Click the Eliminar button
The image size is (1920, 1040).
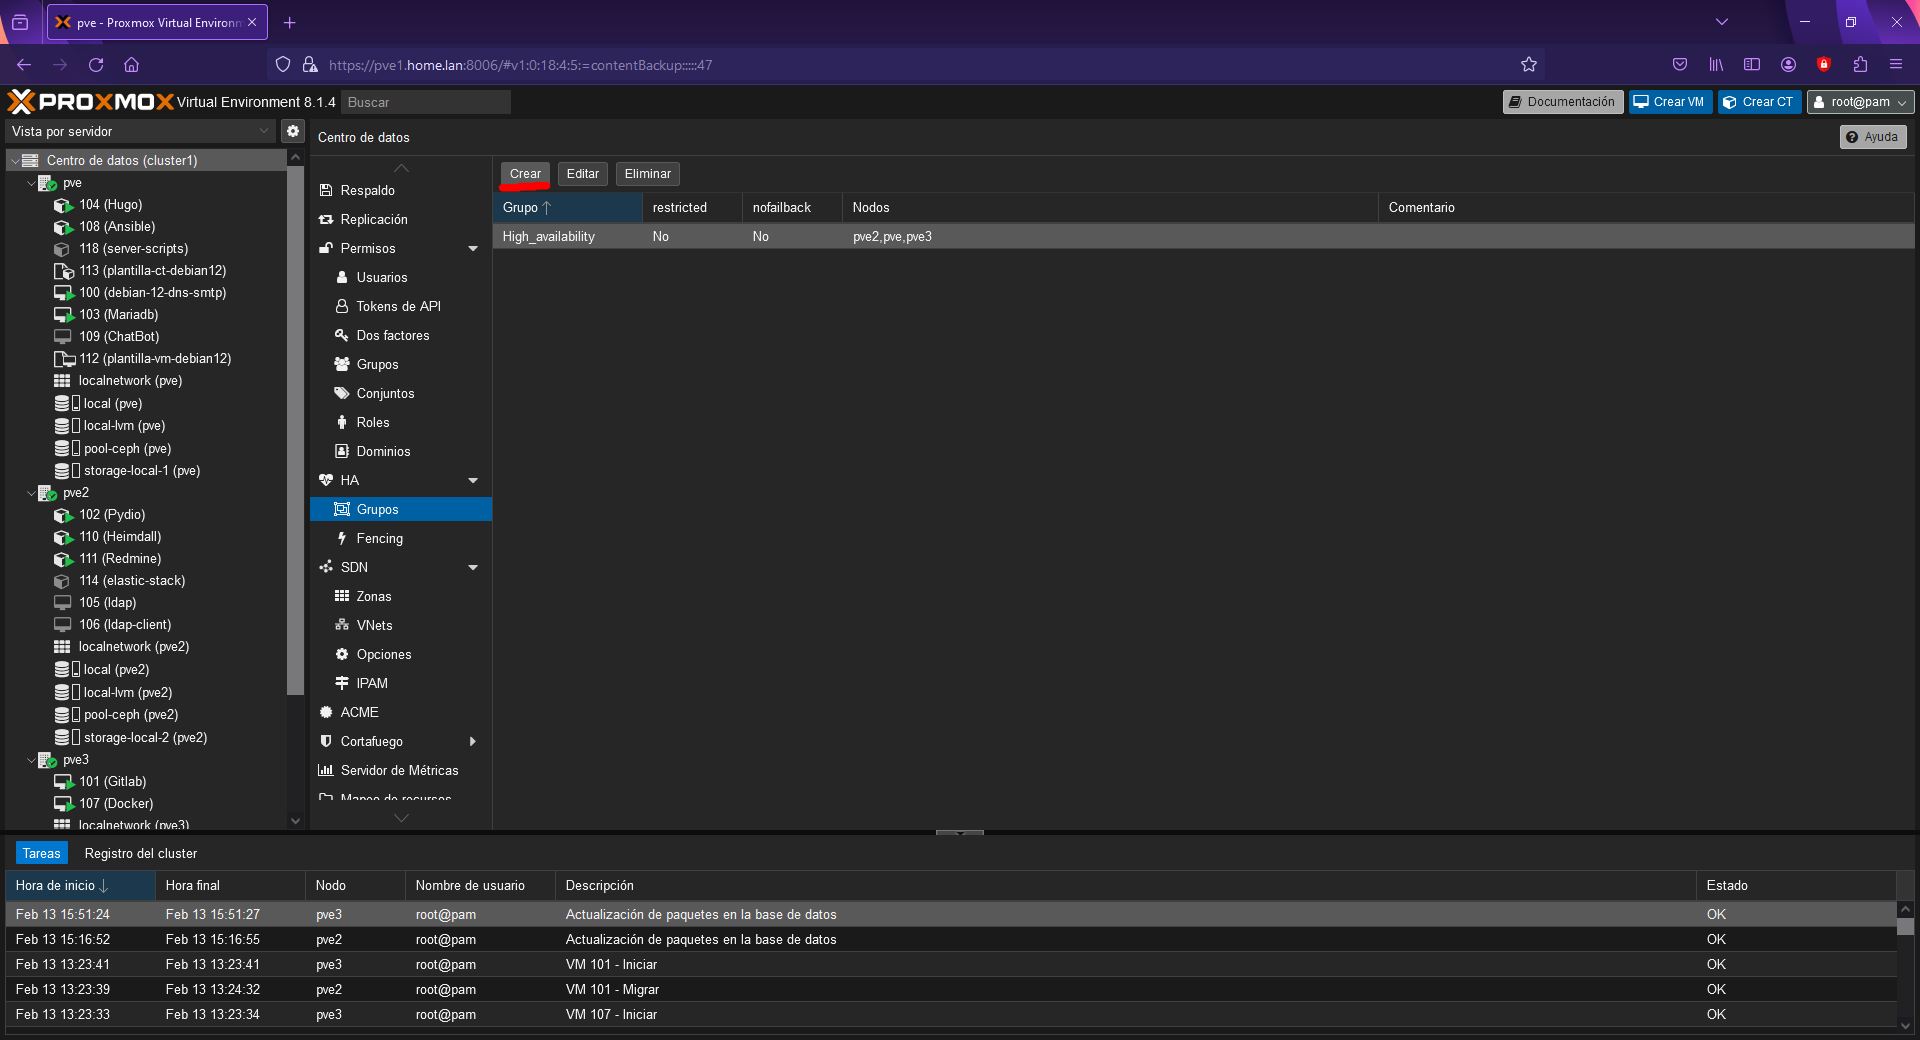click(648, 174)
